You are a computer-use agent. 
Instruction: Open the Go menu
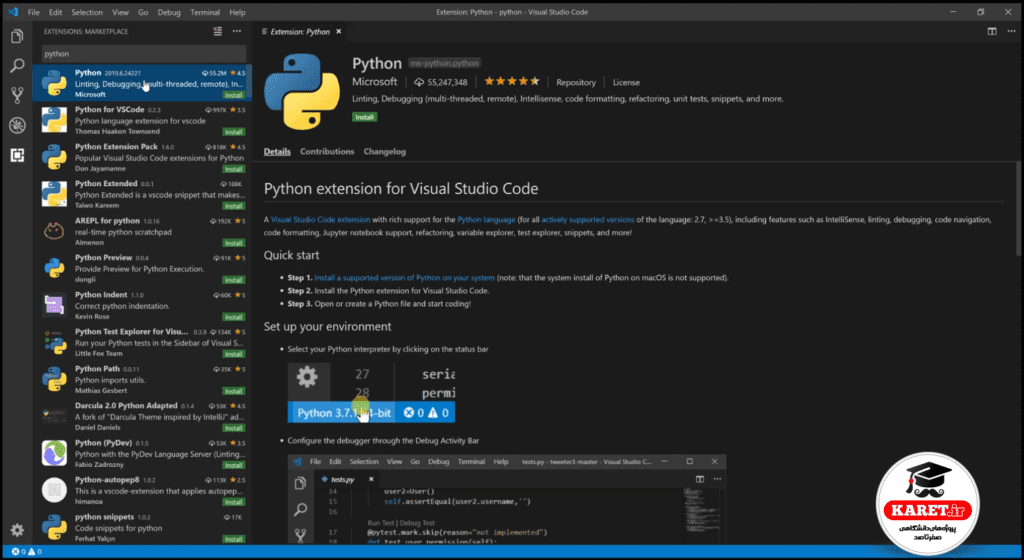click(143, 12)
